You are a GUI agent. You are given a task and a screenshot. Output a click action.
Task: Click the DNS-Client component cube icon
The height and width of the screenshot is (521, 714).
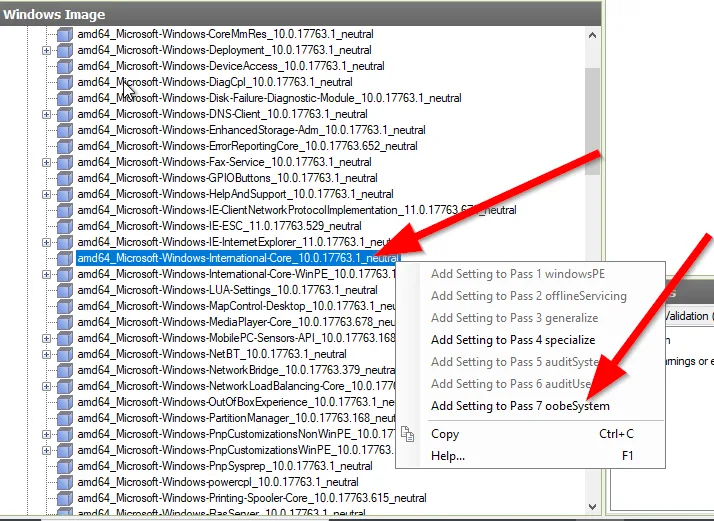(x=65, y=114)
